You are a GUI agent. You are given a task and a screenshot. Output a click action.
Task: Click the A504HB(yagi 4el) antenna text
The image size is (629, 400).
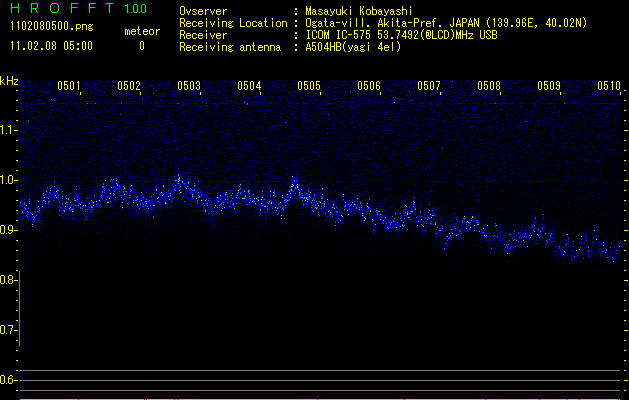point(353,47)
